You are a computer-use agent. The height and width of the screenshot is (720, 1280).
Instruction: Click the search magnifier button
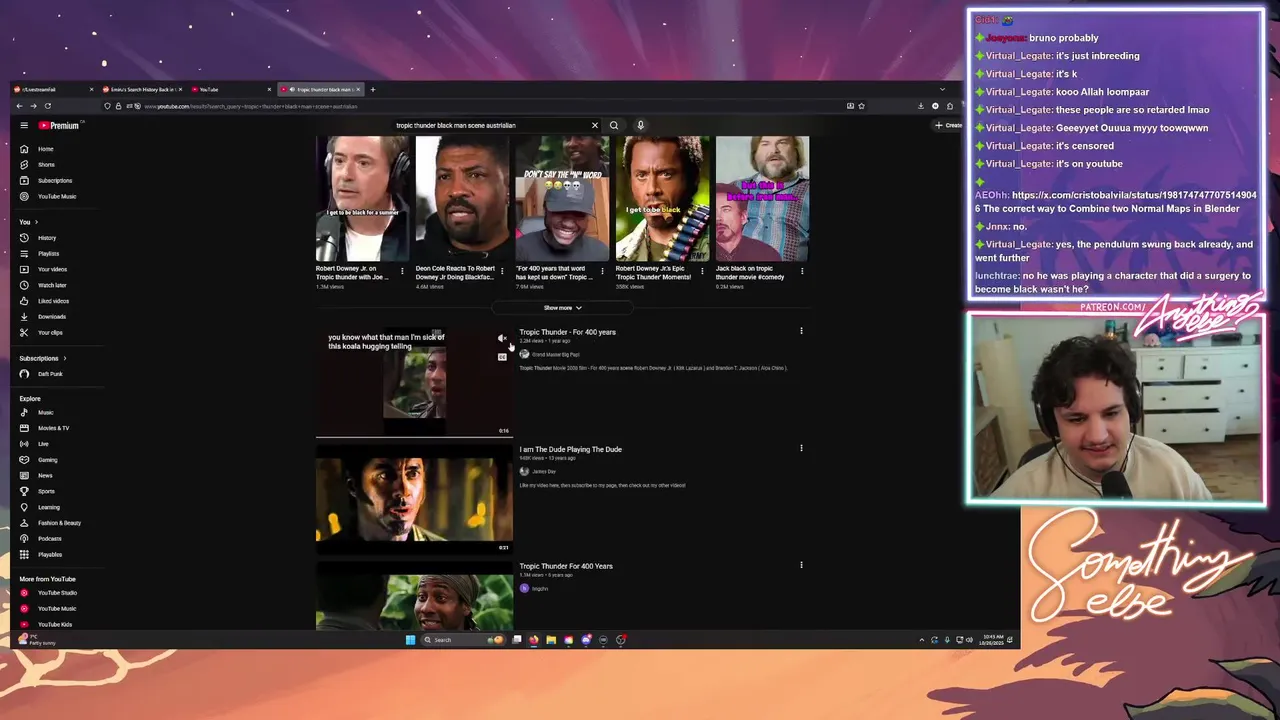click(614, 126)
